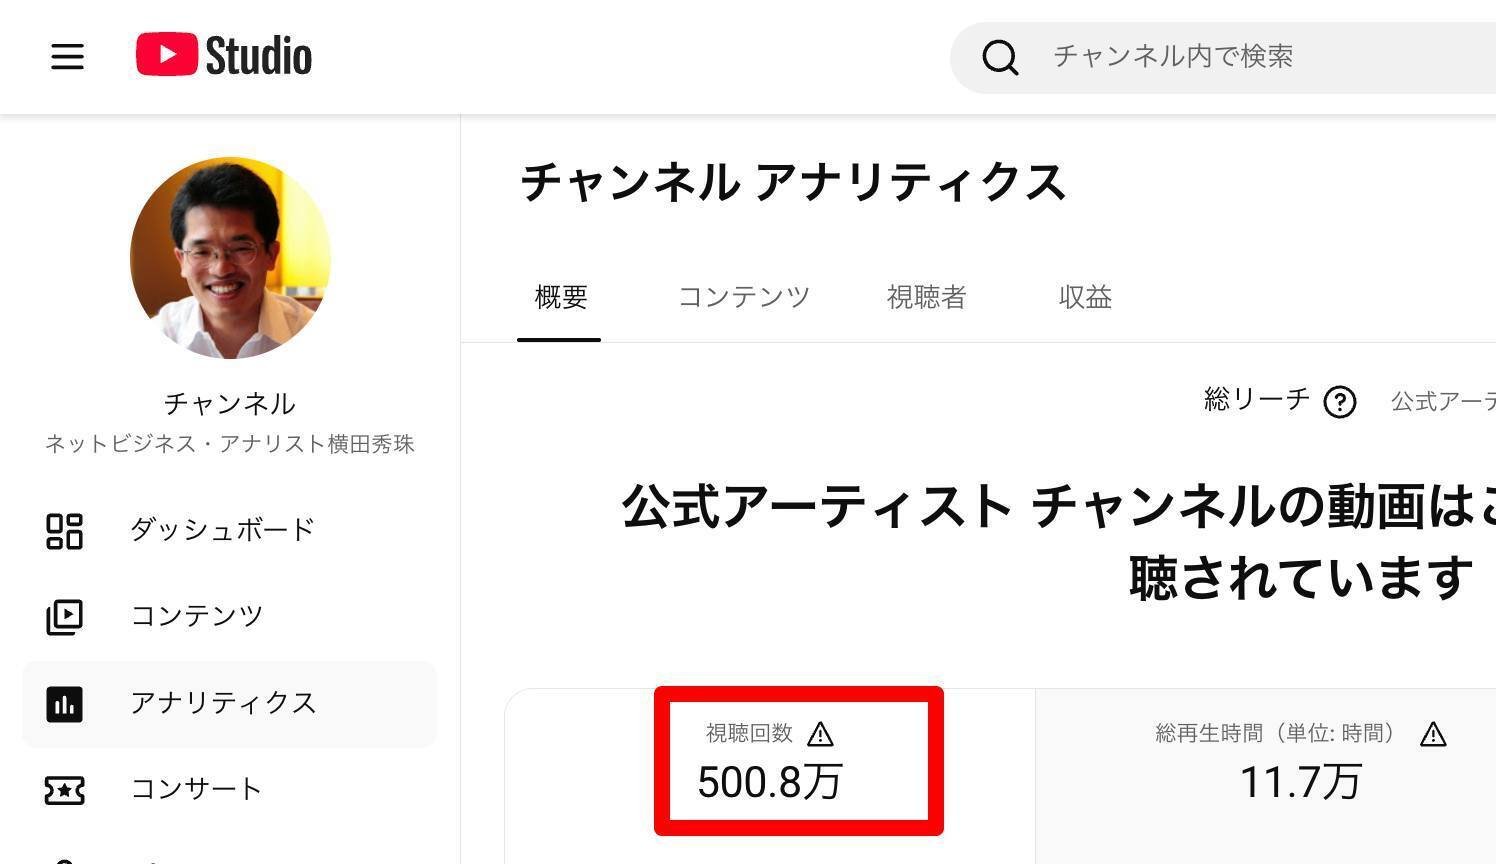The image size is (1496, 864).
Task: Click the search magnifier icon
Action: (1000, 57)
